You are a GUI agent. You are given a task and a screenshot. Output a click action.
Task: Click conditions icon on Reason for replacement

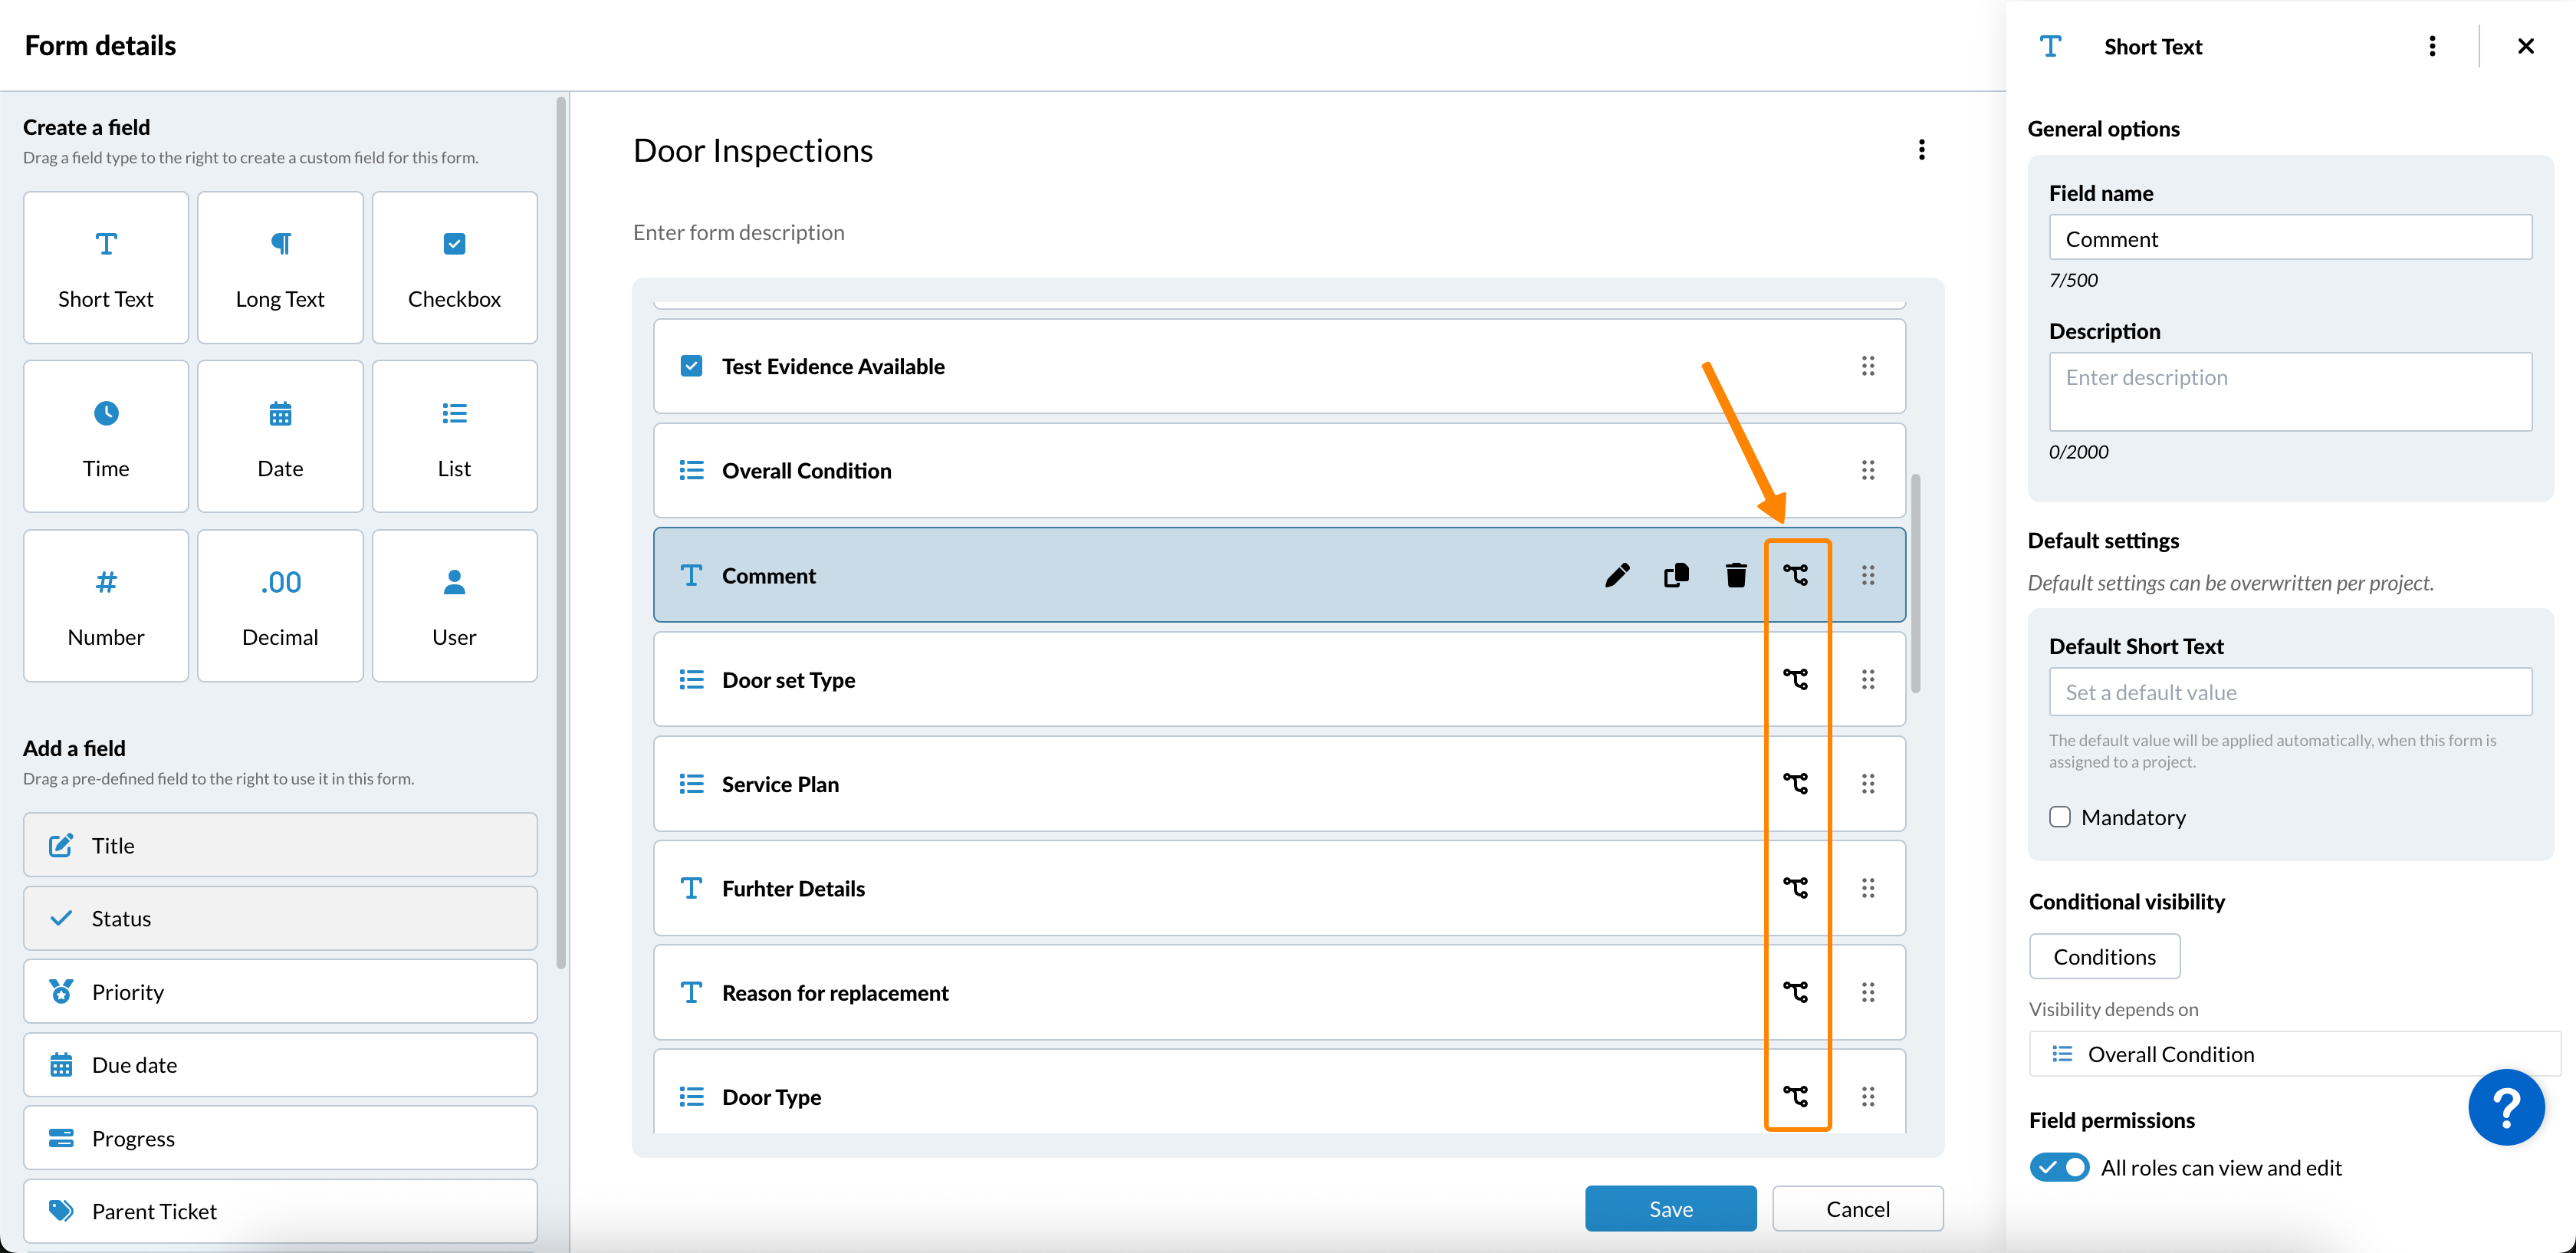pos(1796,992)
